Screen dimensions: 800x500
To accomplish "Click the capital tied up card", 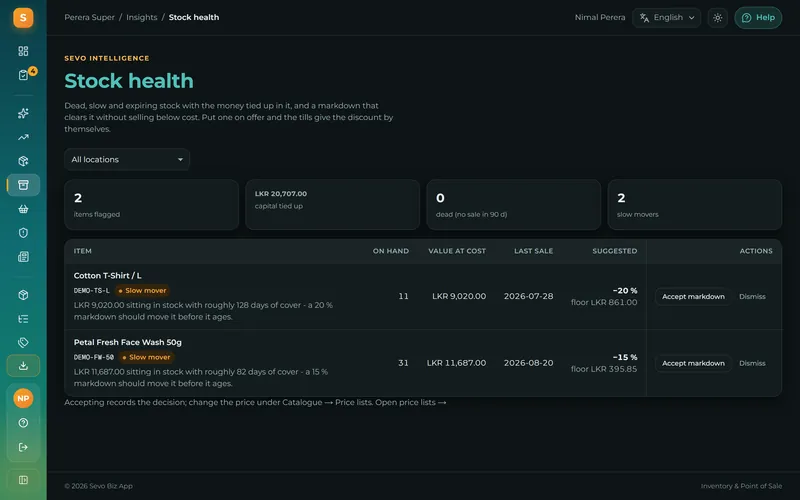I will pyautogui.click(x=333, y=205).
